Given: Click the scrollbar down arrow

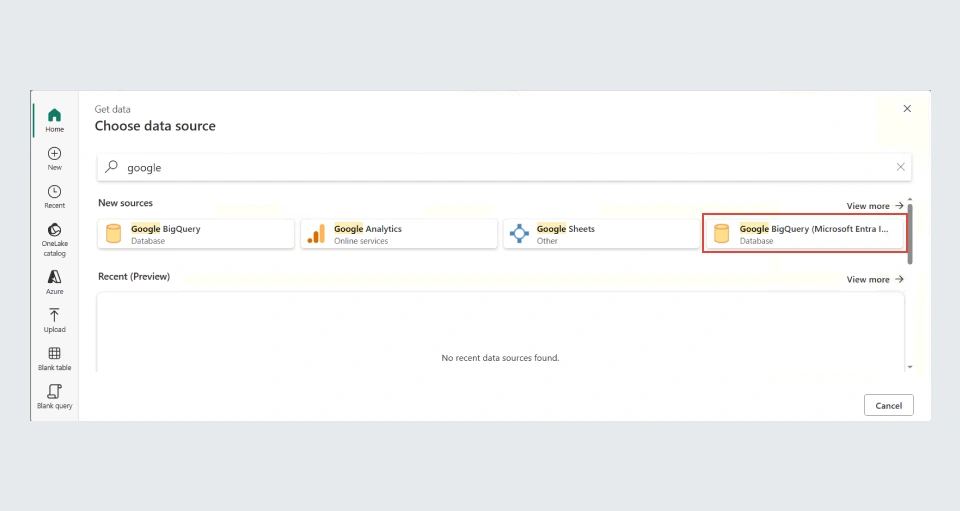Looking at the screenshot, I should pyautogui.click(x=910, y=367).
